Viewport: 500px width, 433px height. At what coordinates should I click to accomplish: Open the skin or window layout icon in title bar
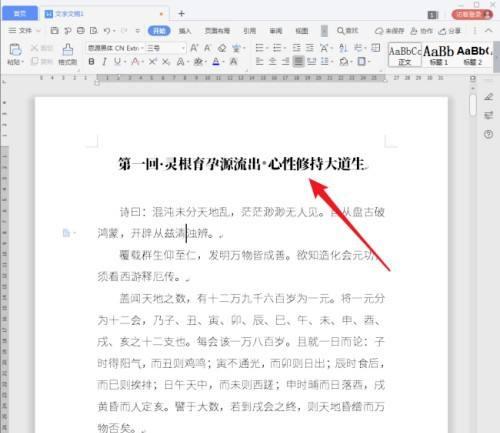[x=433, y=15]
